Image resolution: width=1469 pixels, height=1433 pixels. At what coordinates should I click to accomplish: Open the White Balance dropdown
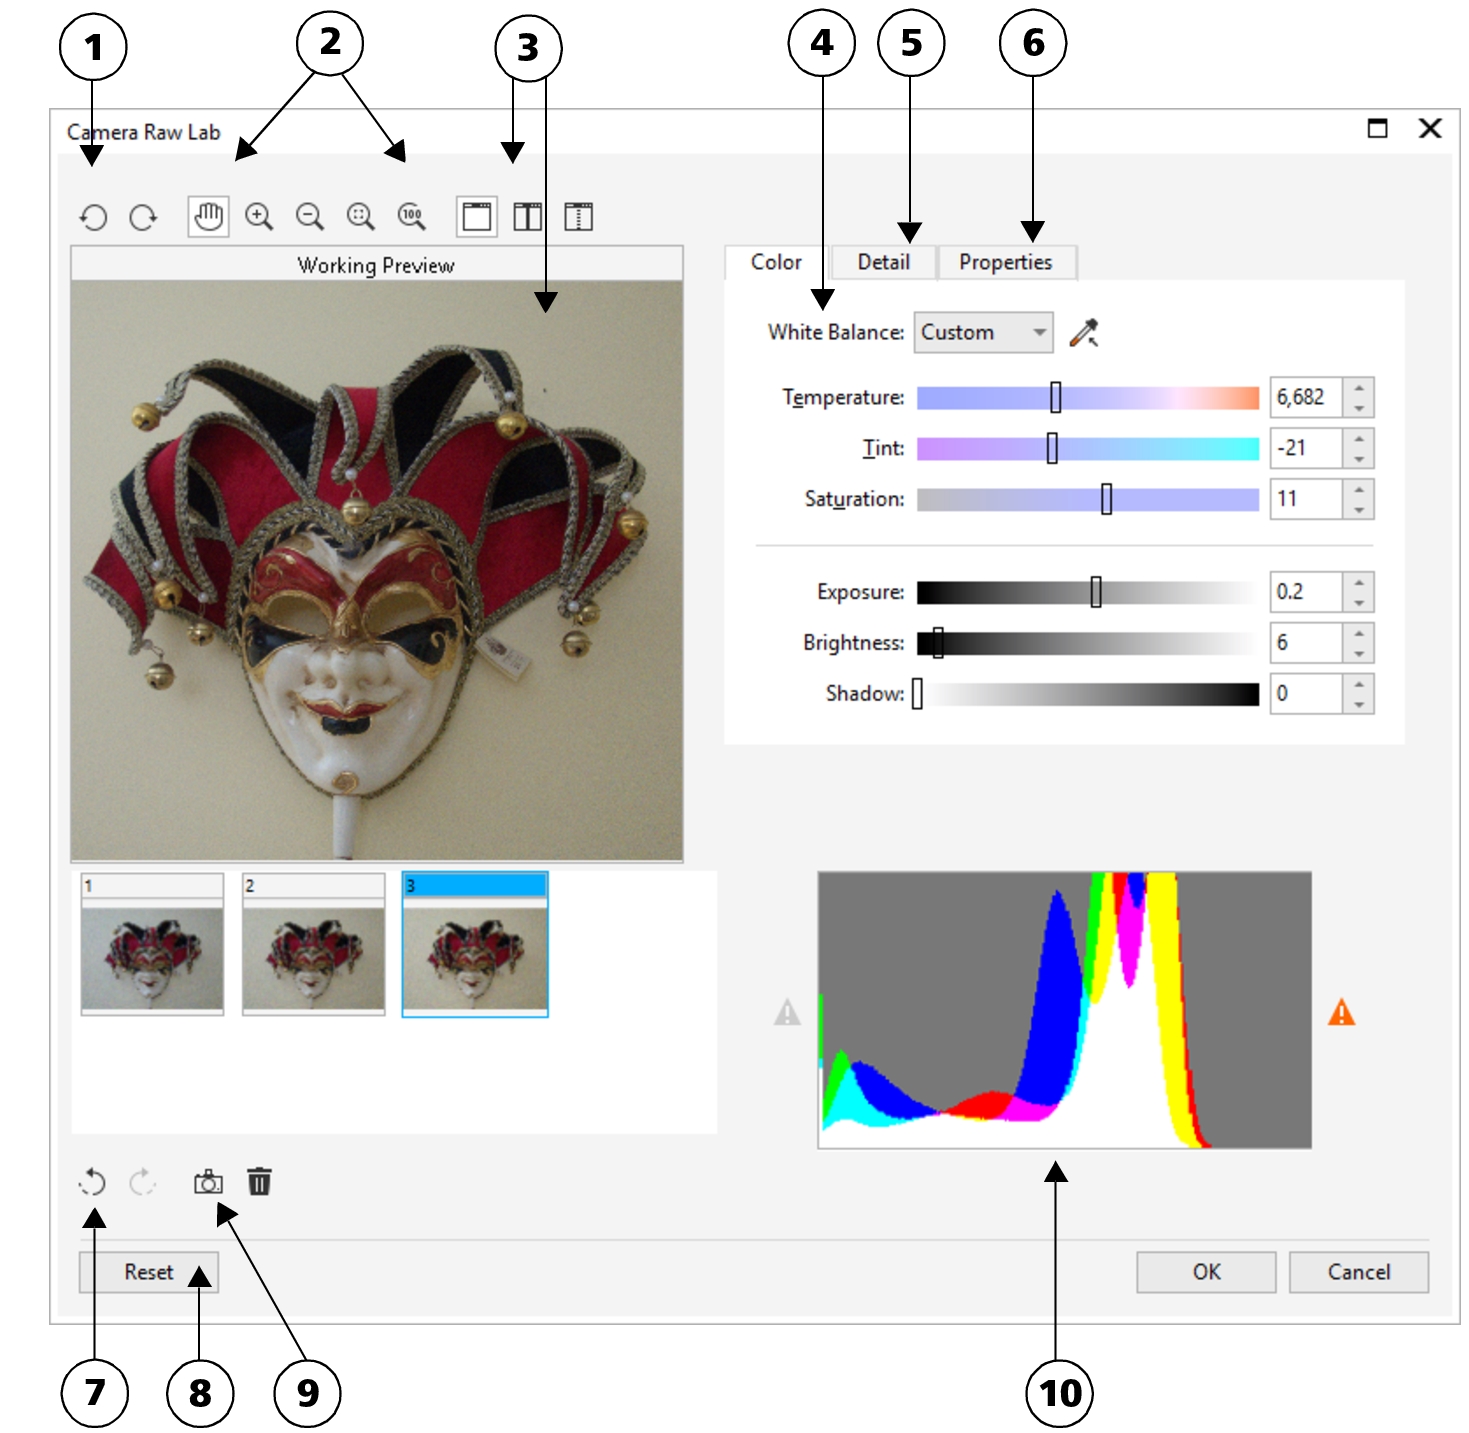(x=983, y=333)
